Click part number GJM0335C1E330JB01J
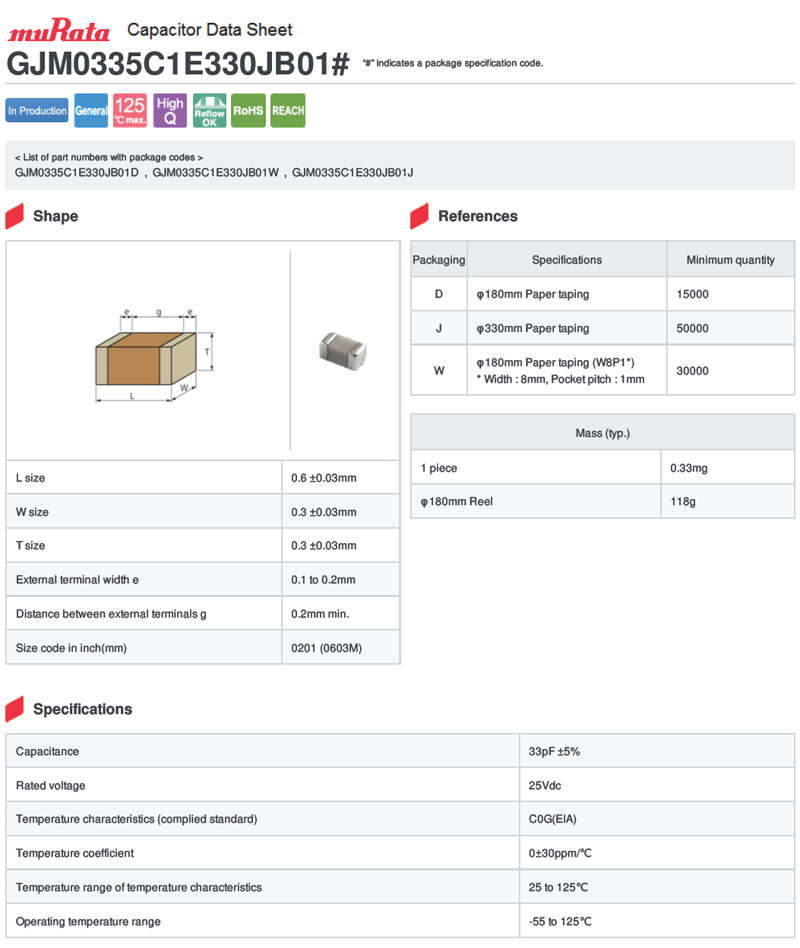 point(352,173)
